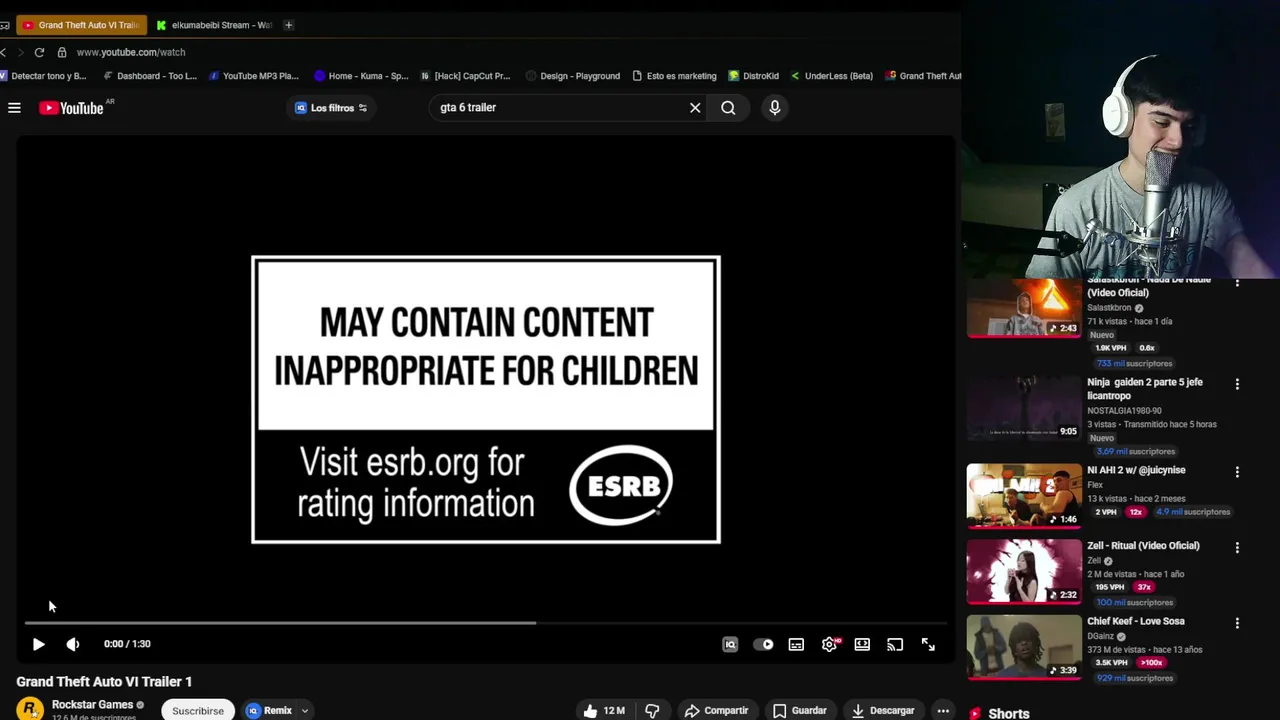Viewport: 1280px width, 720px height.
Task: Expand the dropdown arrow next to Remix
Action: pyautogui.click(x=305, y=711)
